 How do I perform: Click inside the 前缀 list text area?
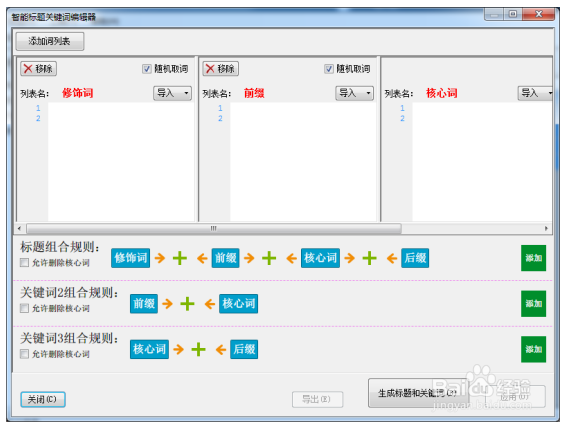pyautogui.click(x=303, y=162)
